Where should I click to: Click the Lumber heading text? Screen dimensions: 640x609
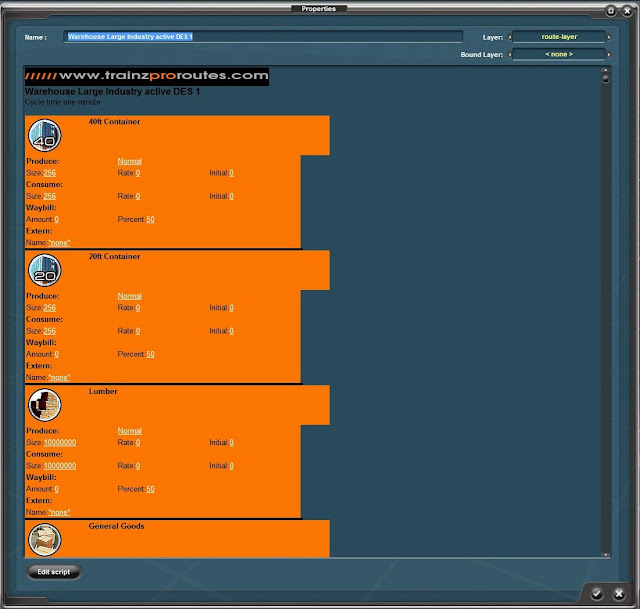coord(103,391)
